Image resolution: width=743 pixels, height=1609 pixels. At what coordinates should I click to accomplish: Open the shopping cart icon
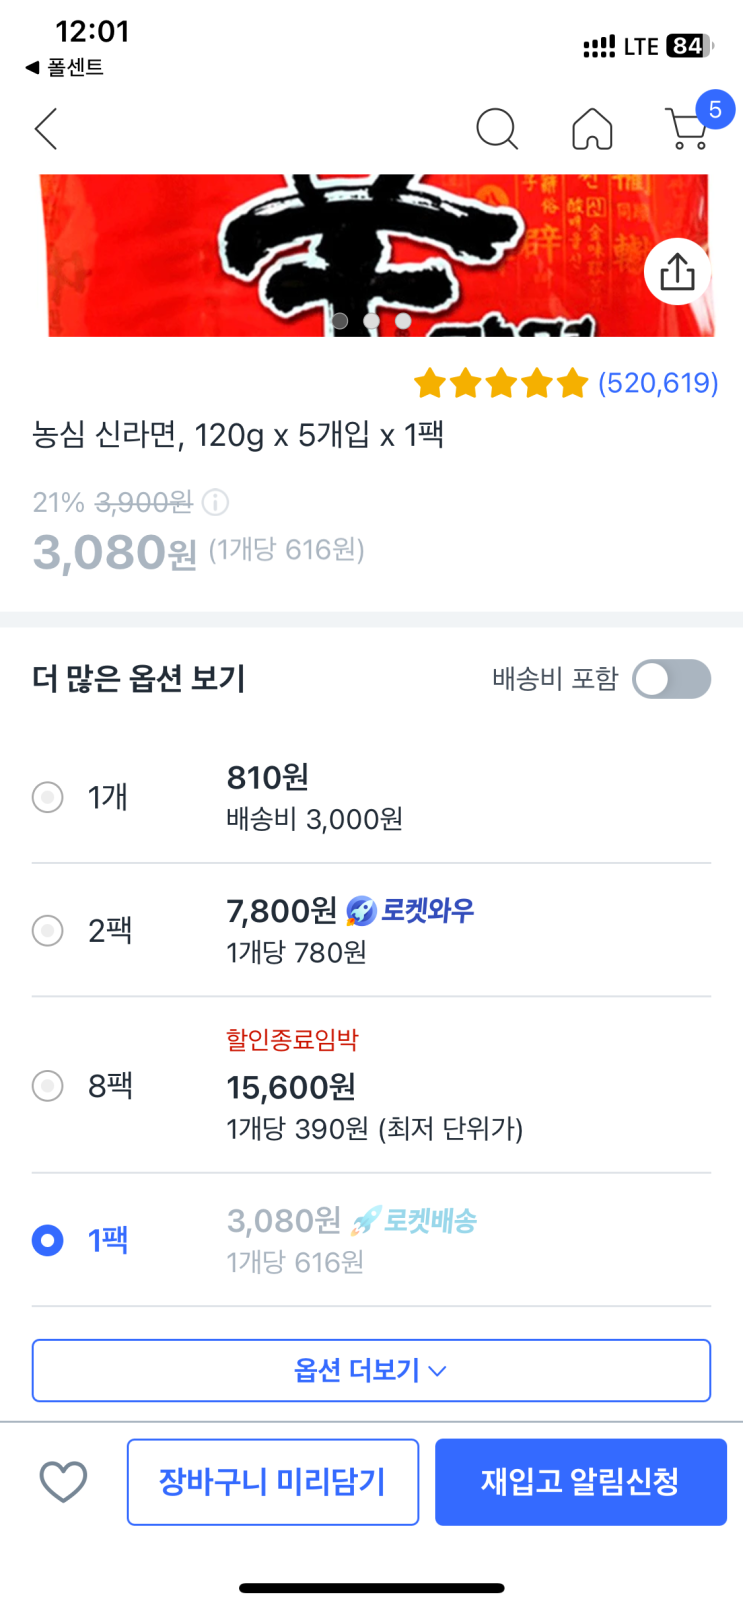687,130
